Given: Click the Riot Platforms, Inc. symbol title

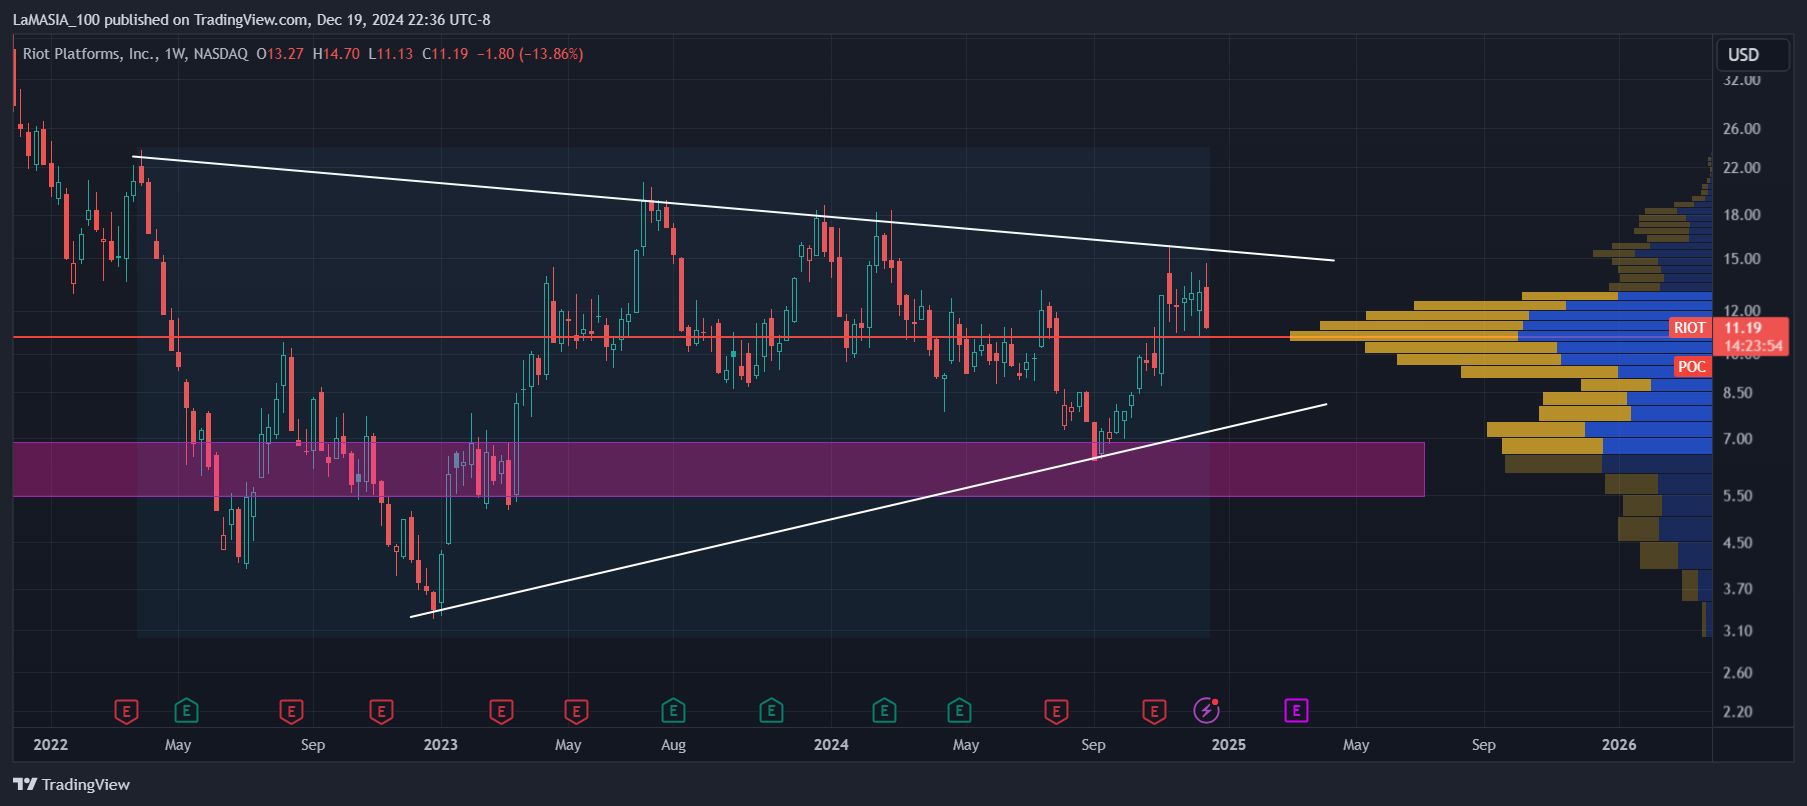Looking at the screenshot, I should [90, 54].
